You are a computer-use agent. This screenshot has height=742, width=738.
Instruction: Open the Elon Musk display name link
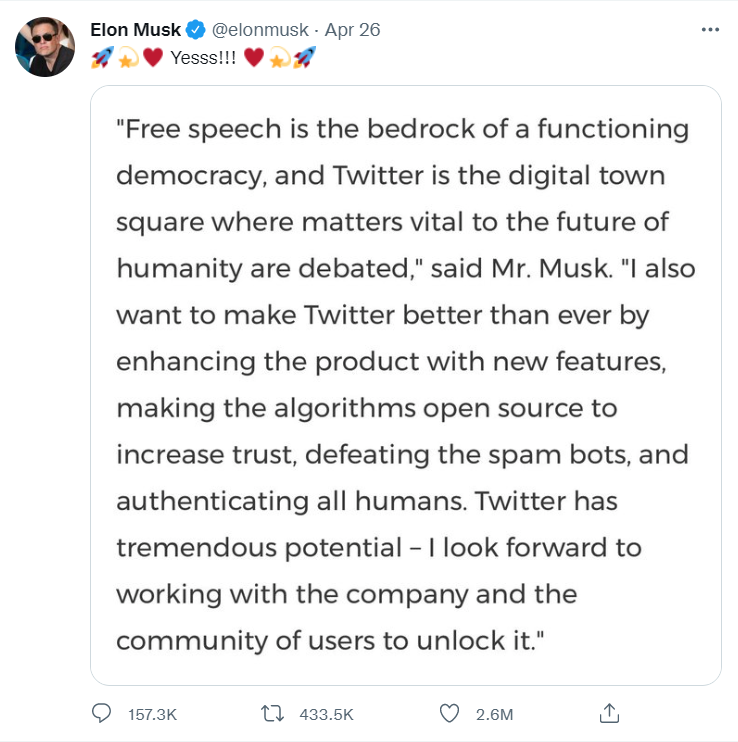pos(135,30)
